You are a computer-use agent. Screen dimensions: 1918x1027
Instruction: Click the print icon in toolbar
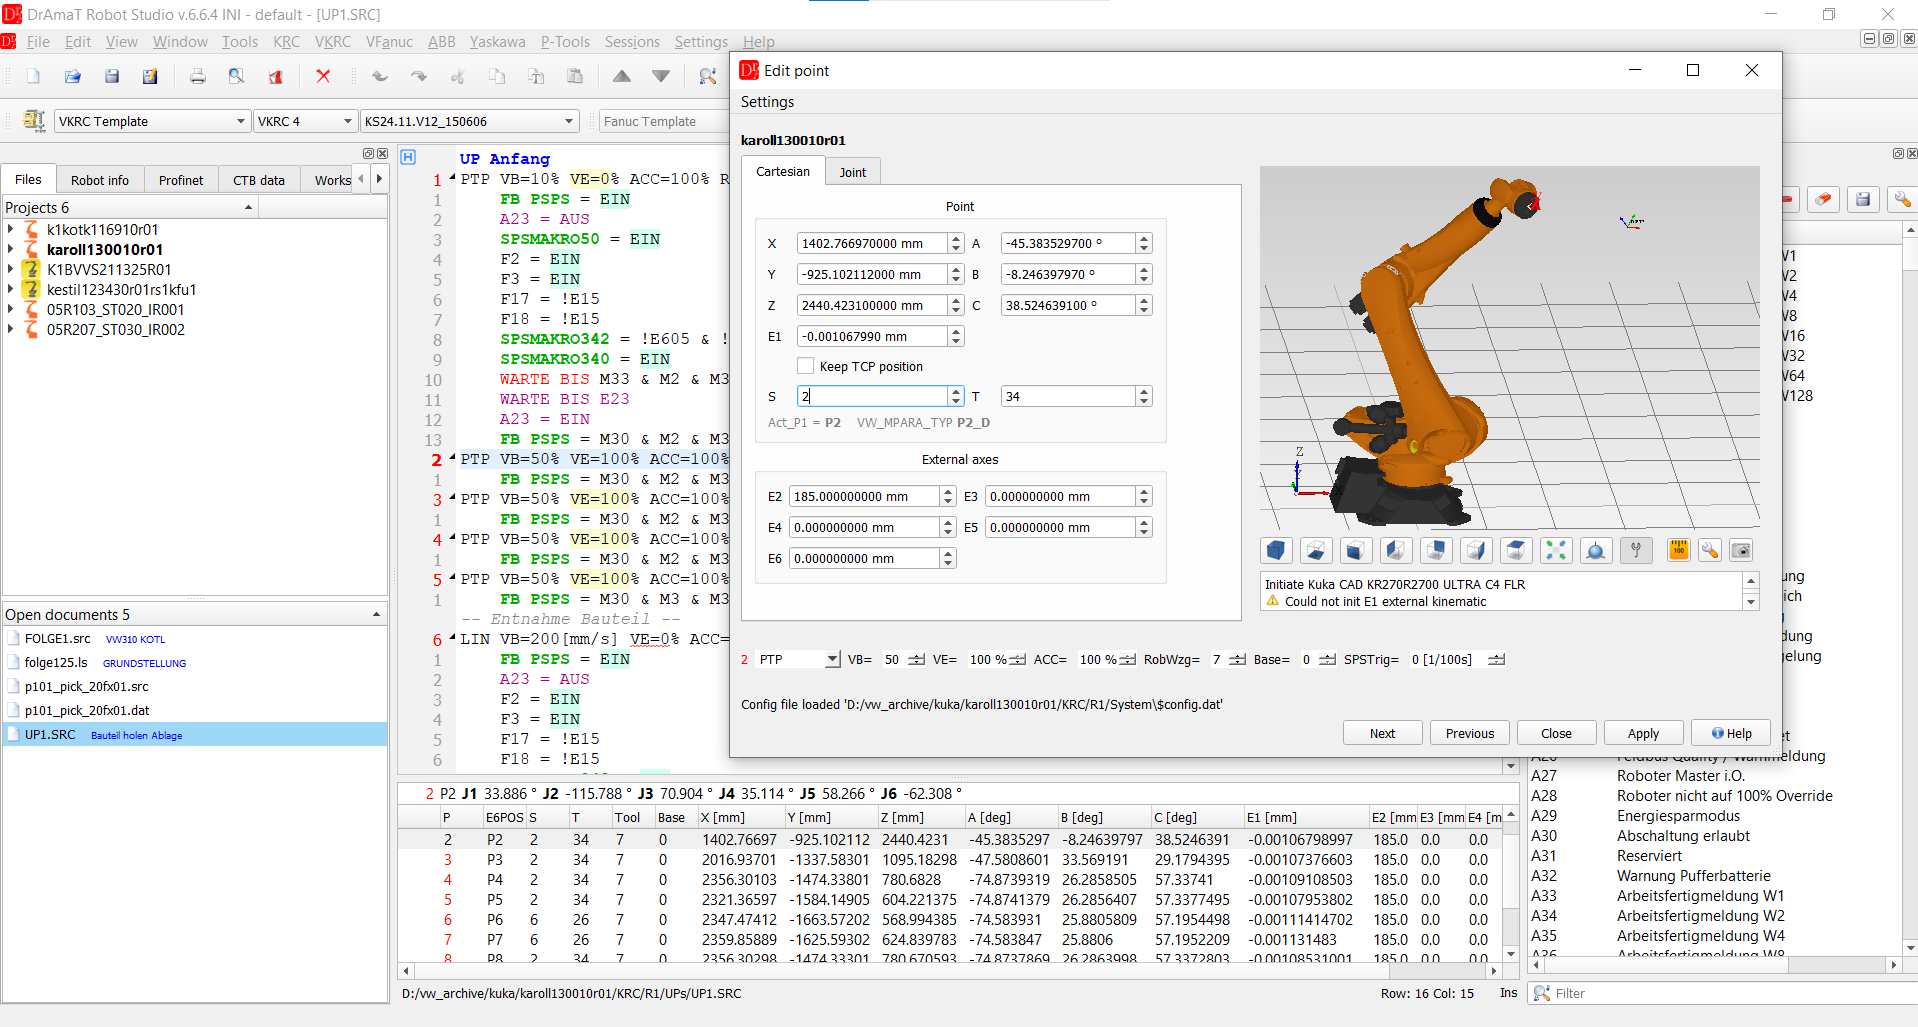pos(197,76)
